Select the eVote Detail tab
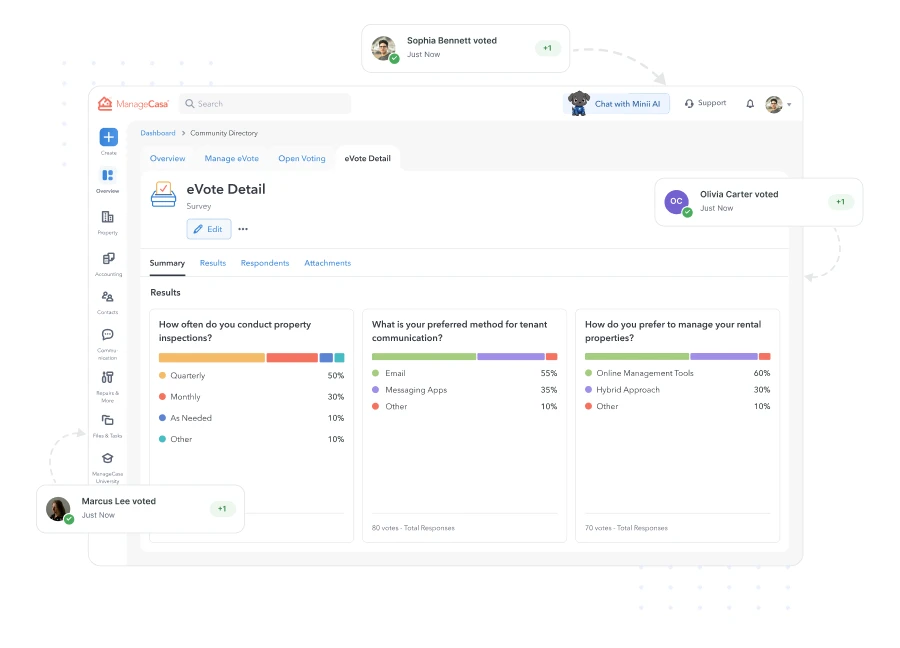The width and height of the screenshot is (900, 648). [367, 158]
